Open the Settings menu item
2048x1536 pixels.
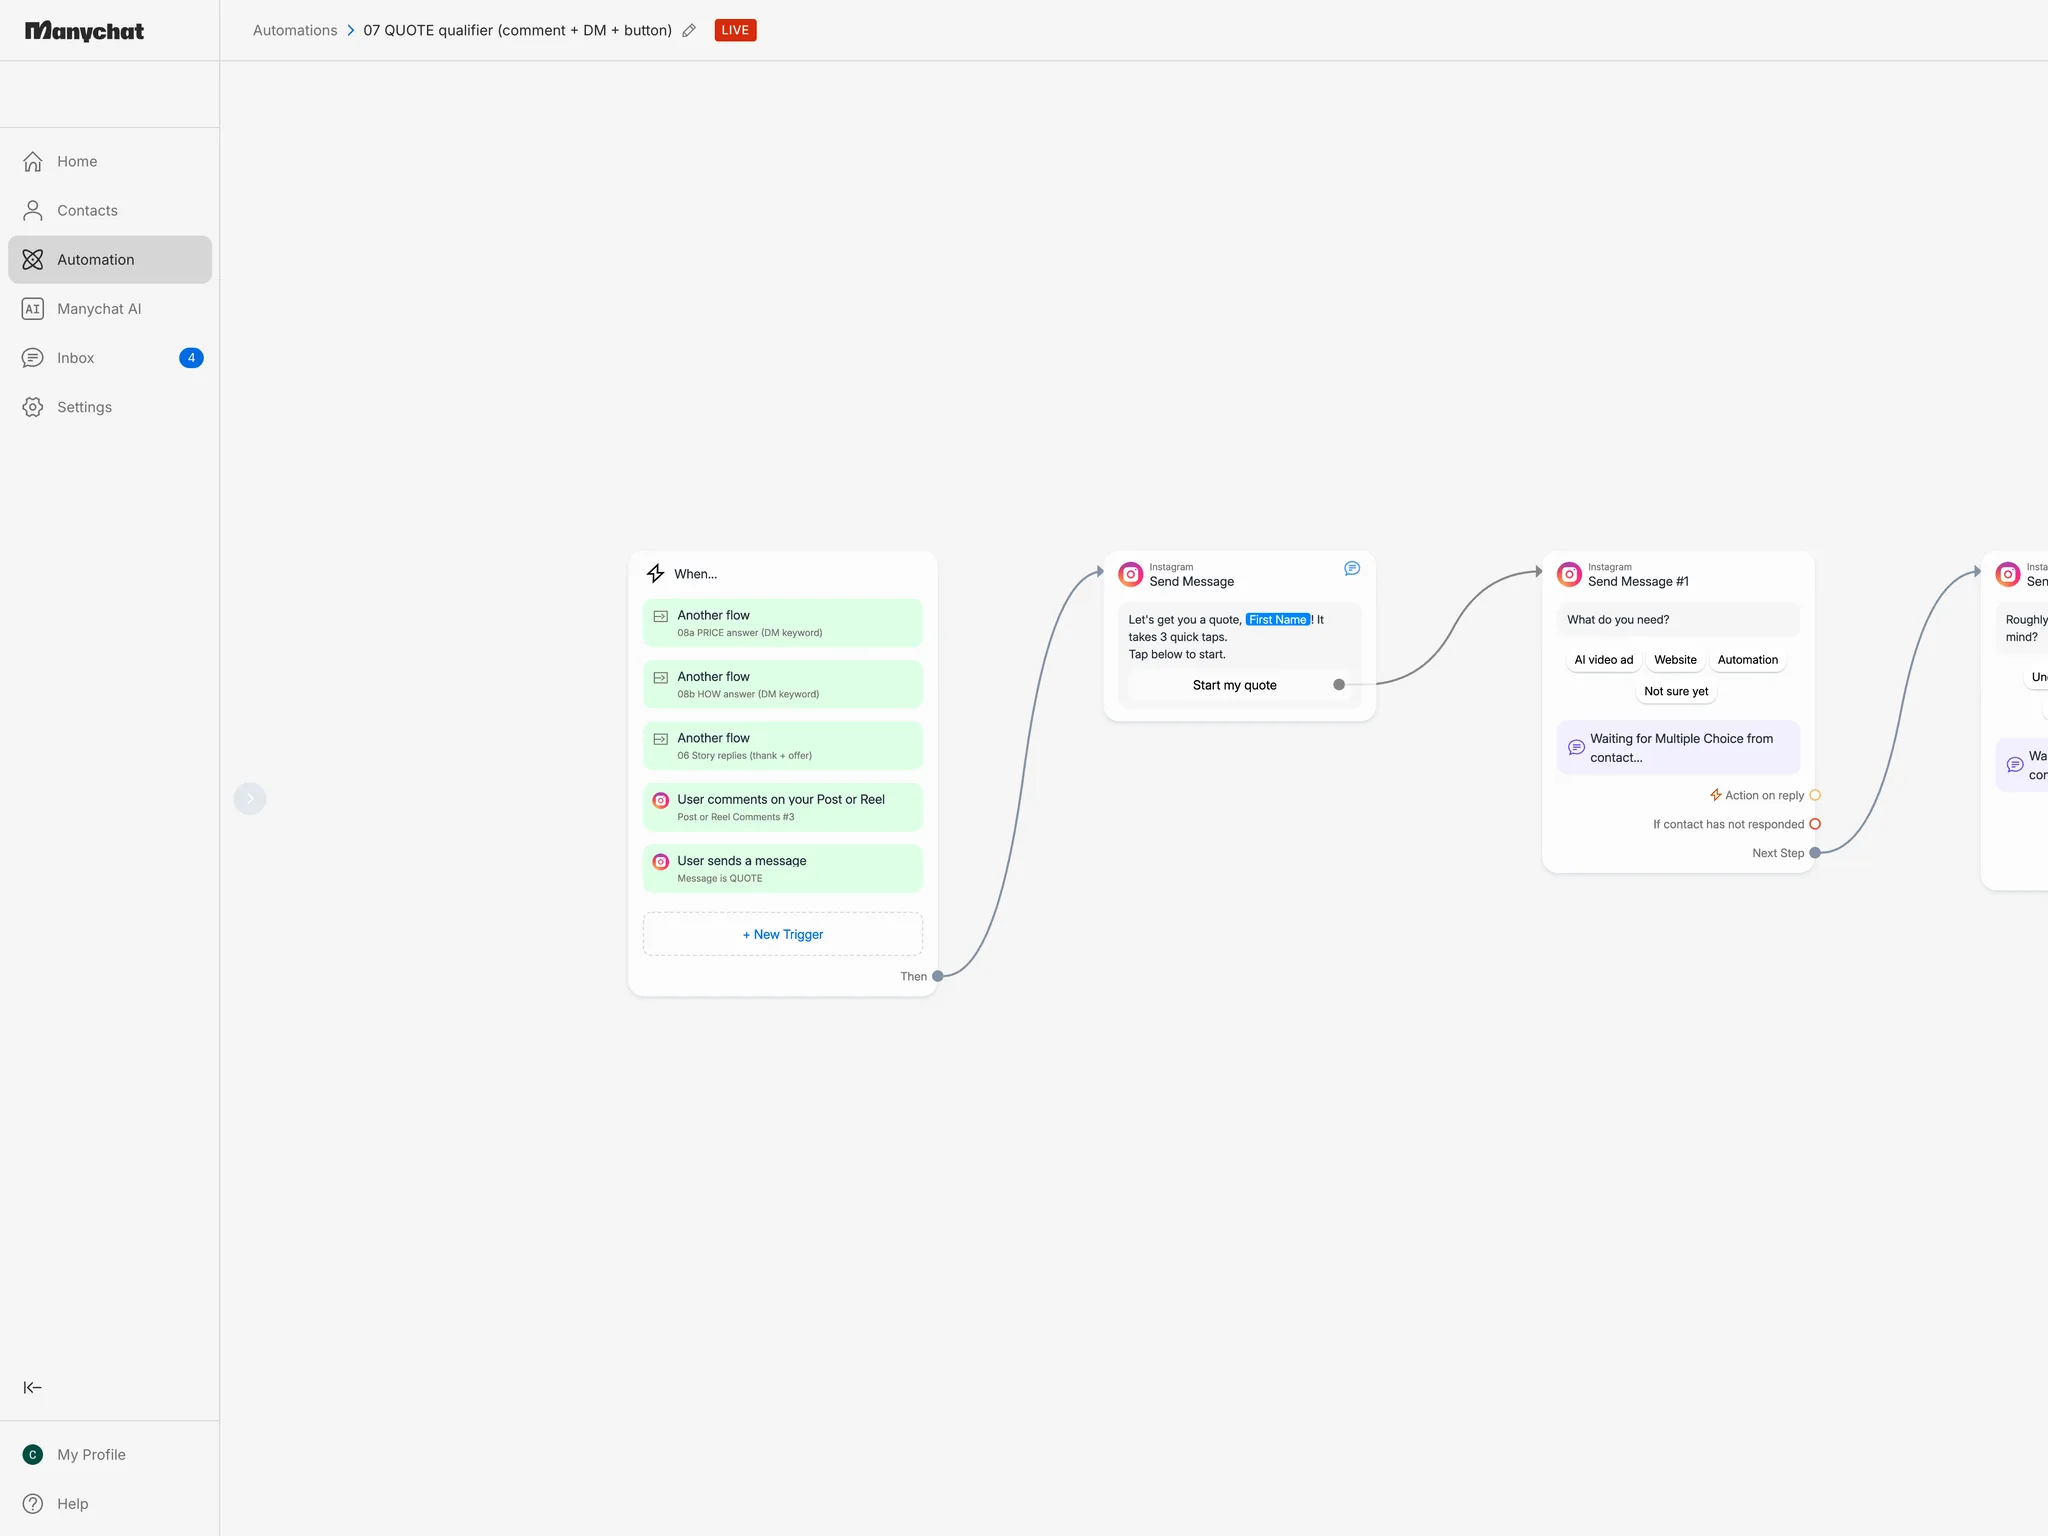point(110,407)
